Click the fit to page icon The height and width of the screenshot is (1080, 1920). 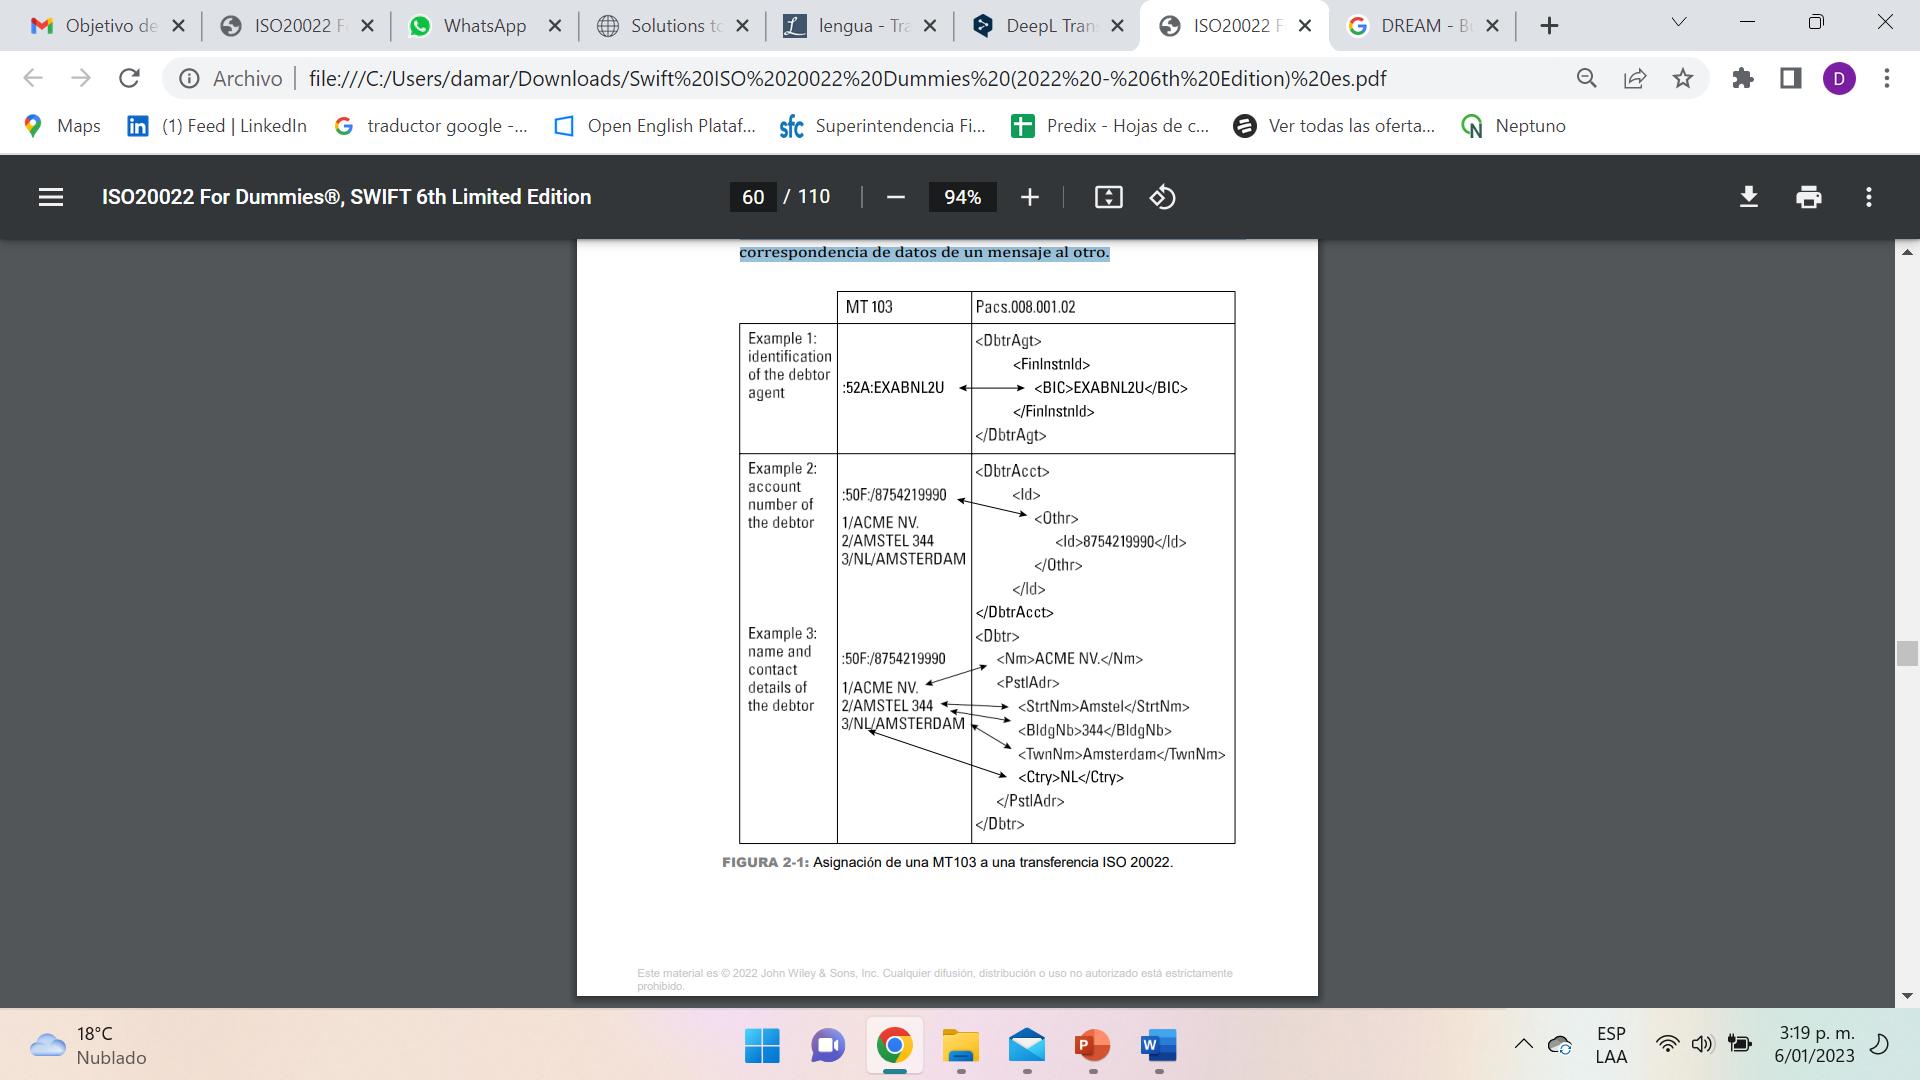click(1108, 197)
